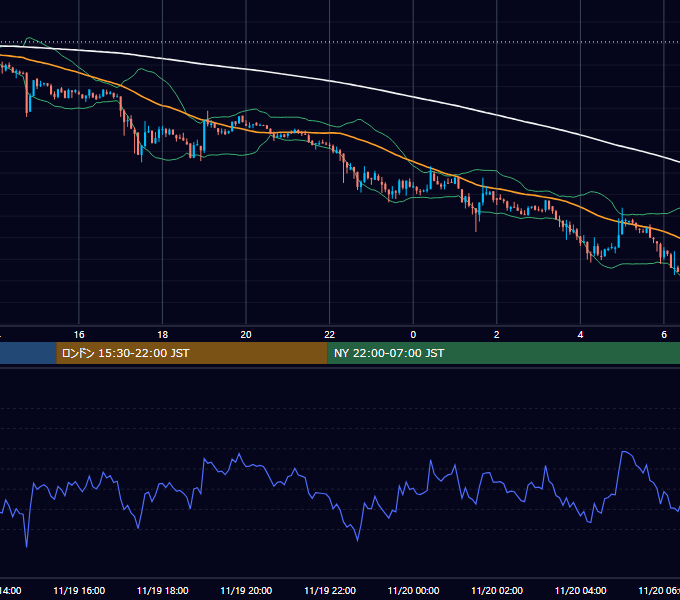680x600 pixels.
Task: Click the 11/20 04:00 label on lower axis
Action: click(x=581, y=590)
